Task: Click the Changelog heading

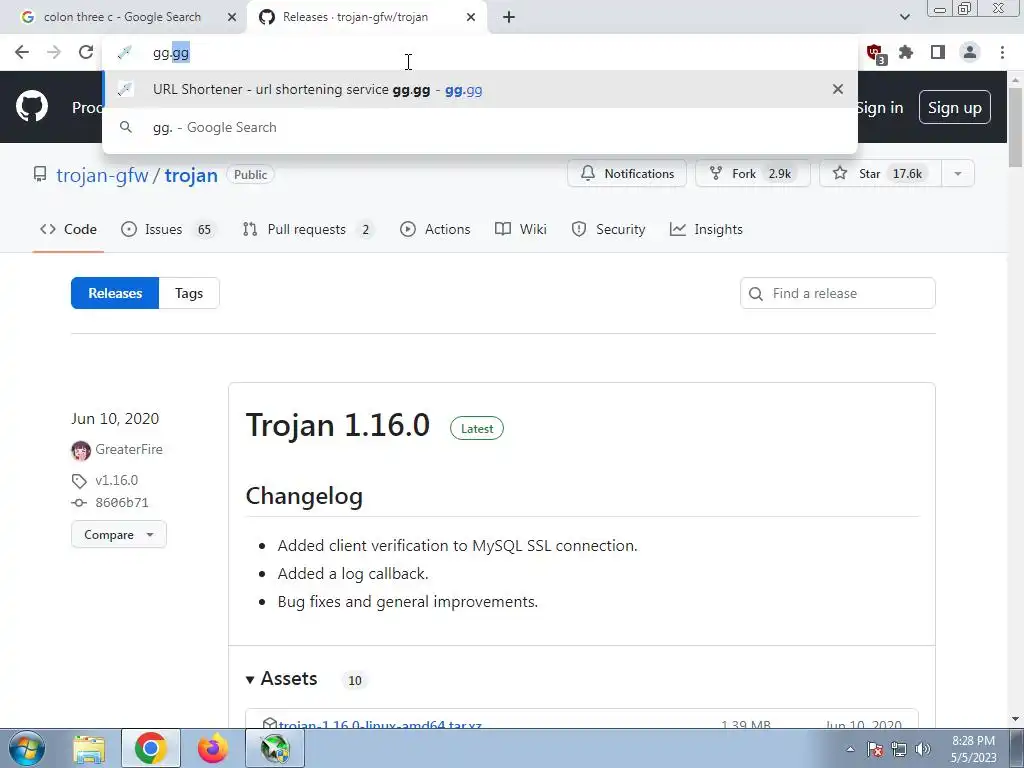Action: coord(304,496)
